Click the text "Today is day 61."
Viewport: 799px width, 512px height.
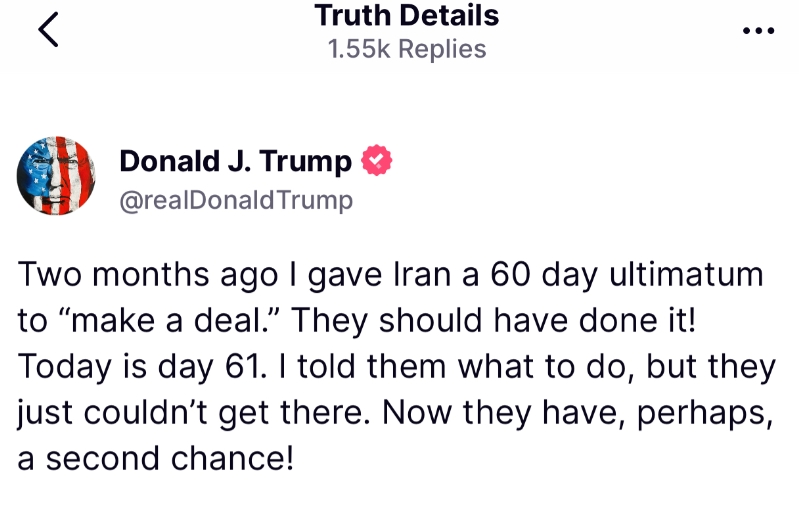tap(142, 367)
